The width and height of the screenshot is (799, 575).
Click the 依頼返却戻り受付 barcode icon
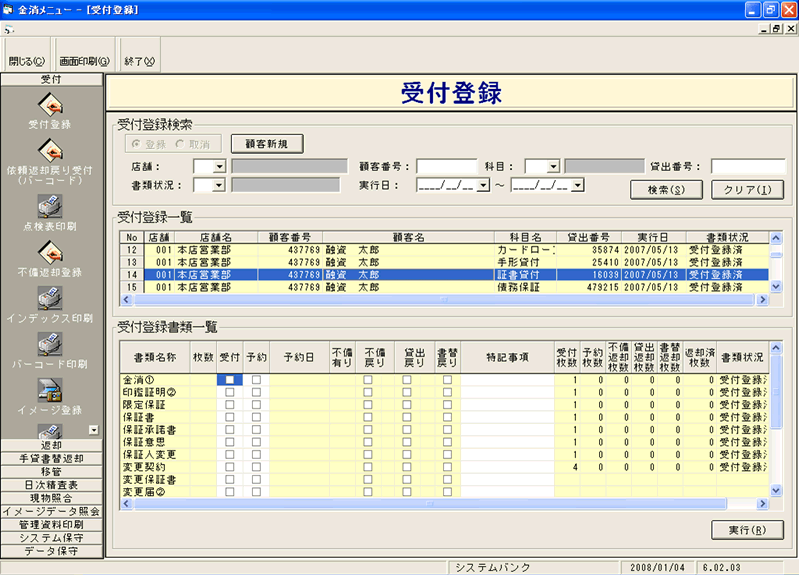point(50,148)
